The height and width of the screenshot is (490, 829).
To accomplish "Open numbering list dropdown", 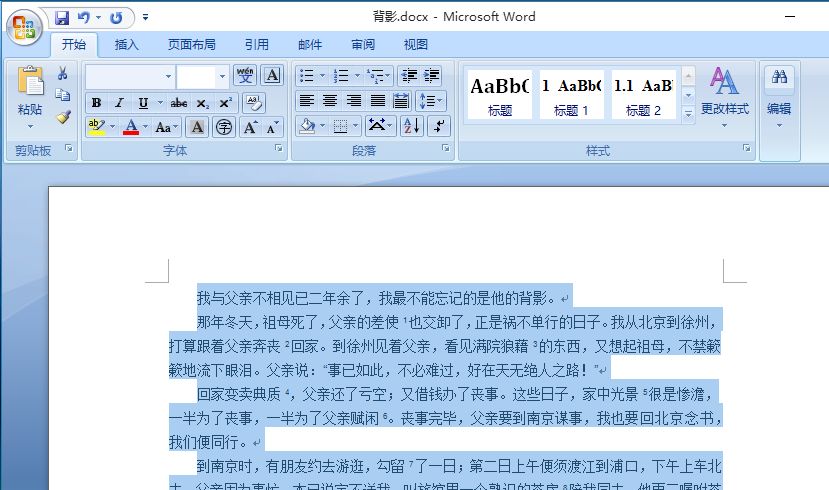I will (x=357, y=76).
